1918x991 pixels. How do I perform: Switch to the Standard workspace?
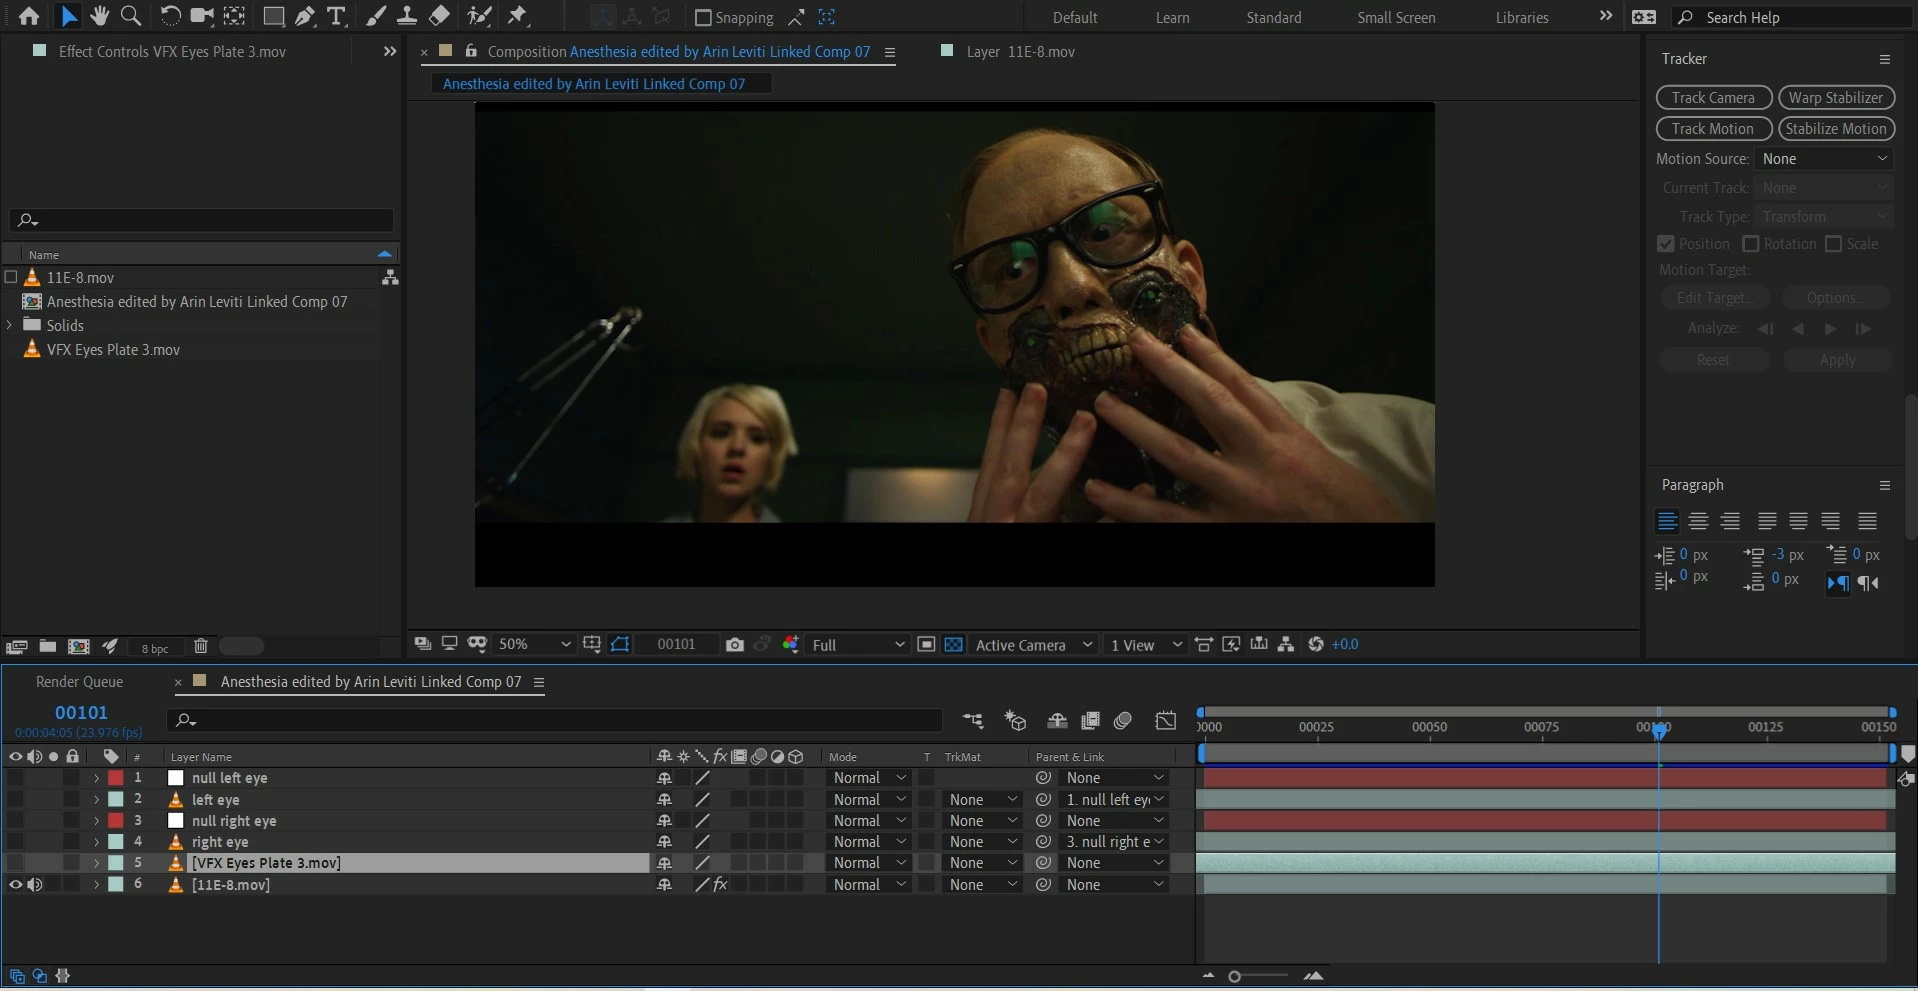pyautogui.click(x=1274, y=17)
